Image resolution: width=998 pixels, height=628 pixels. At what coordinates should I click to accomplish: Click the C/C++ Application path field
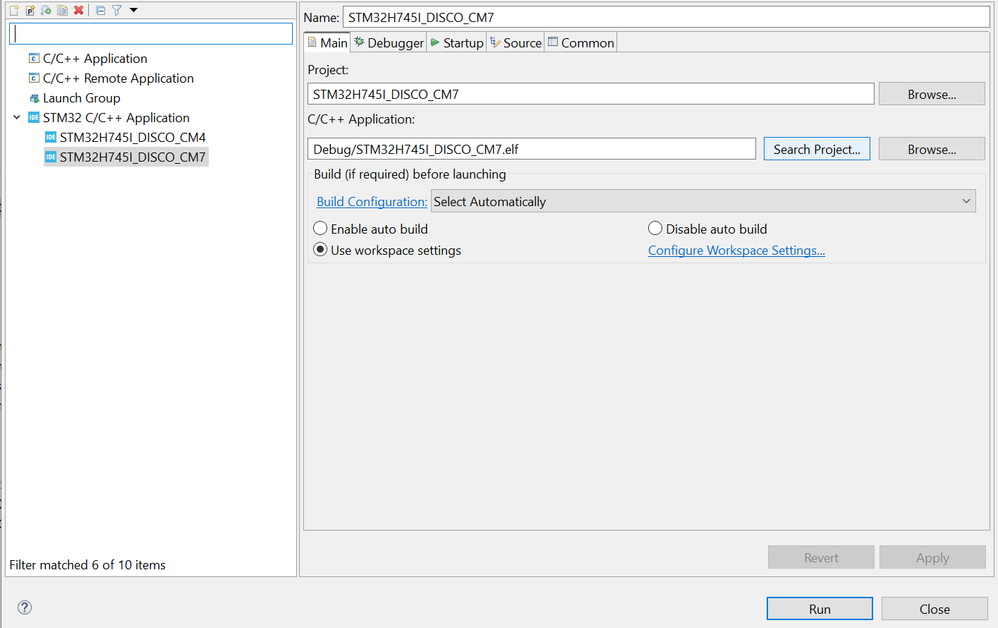(x=531, y=150)
